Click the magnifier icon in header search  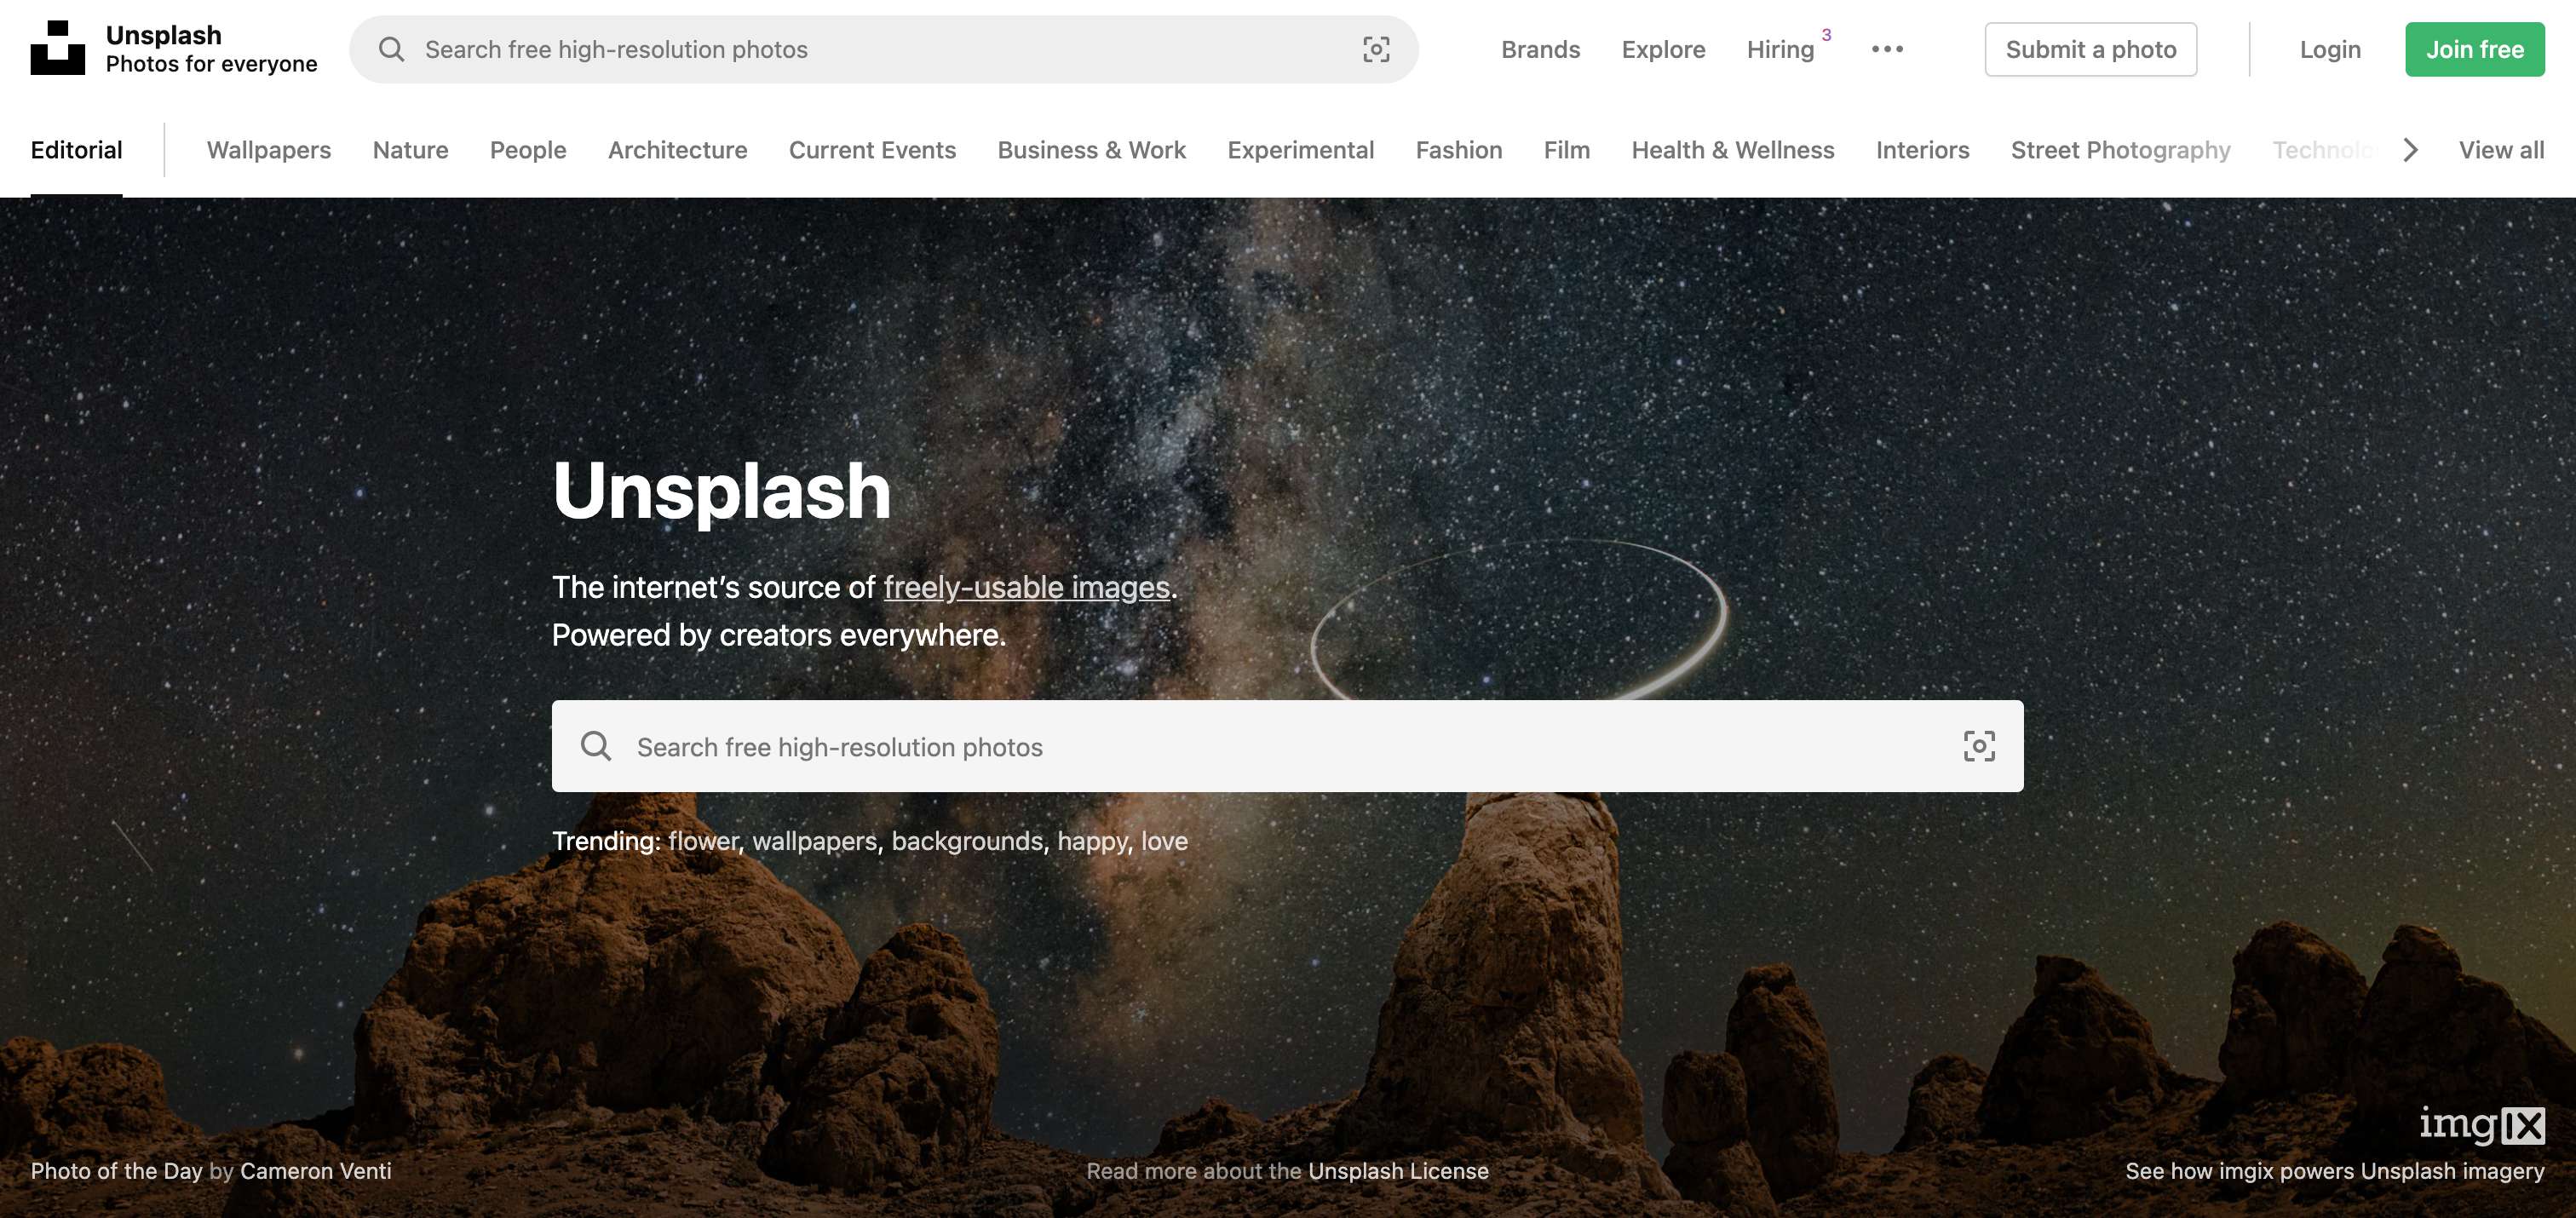click(391, 49)
